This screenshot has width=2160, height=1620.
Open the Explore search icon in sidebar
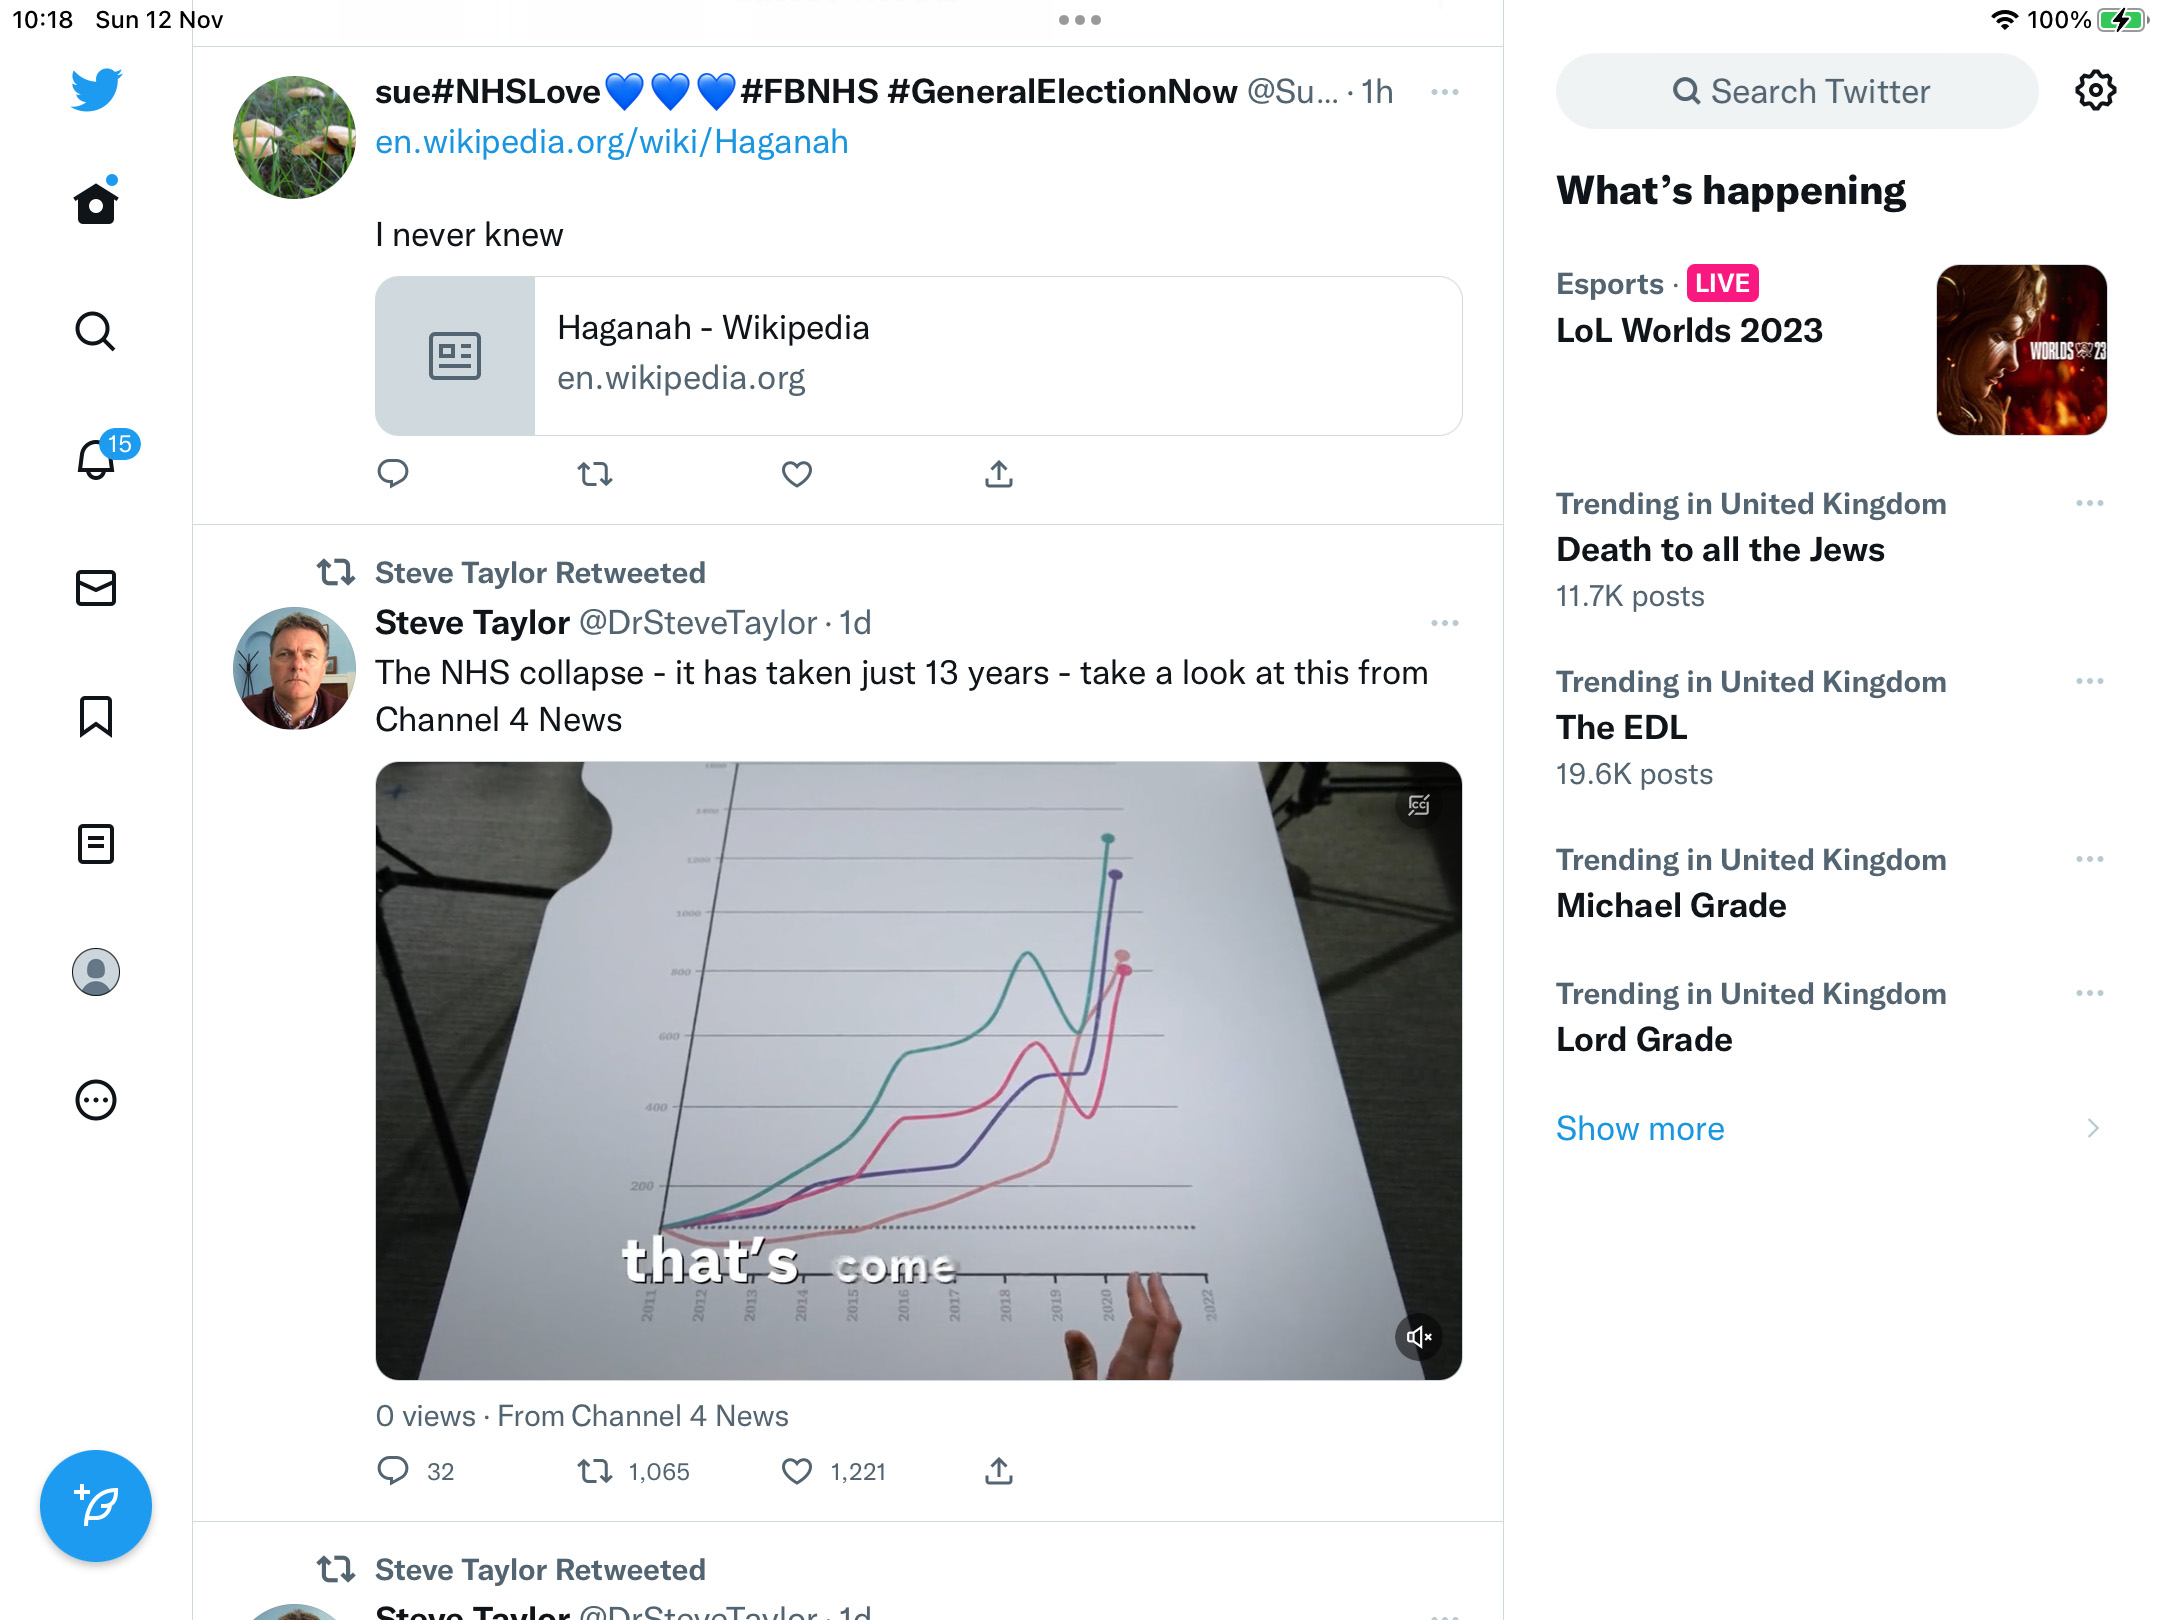tap(96, 331)
